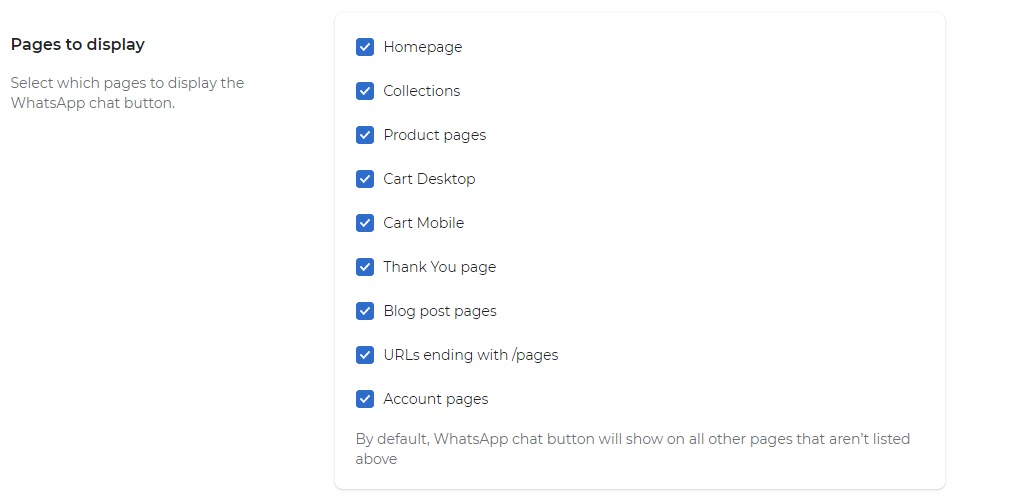Deselect the Thank You page checkbox

click(x=365, y=267)
